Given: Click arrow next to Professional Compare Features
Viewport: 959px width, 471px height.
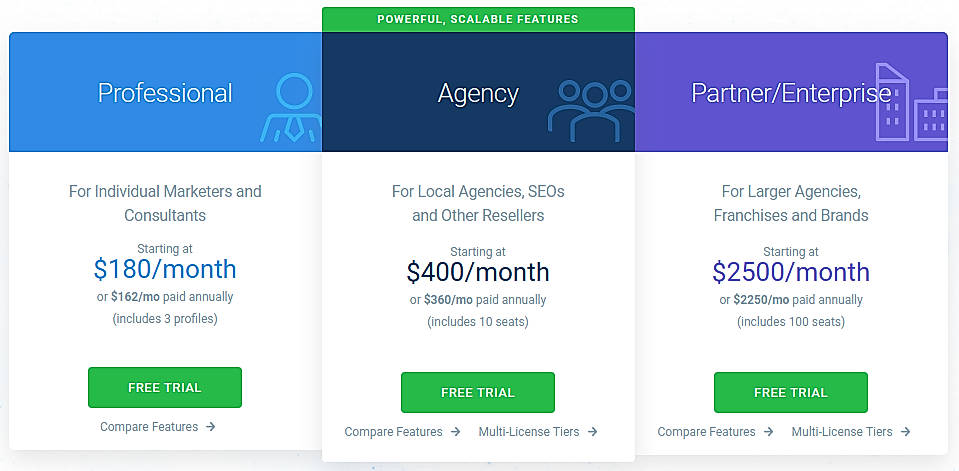Looking at the screenshot, I should pos(210,427).
